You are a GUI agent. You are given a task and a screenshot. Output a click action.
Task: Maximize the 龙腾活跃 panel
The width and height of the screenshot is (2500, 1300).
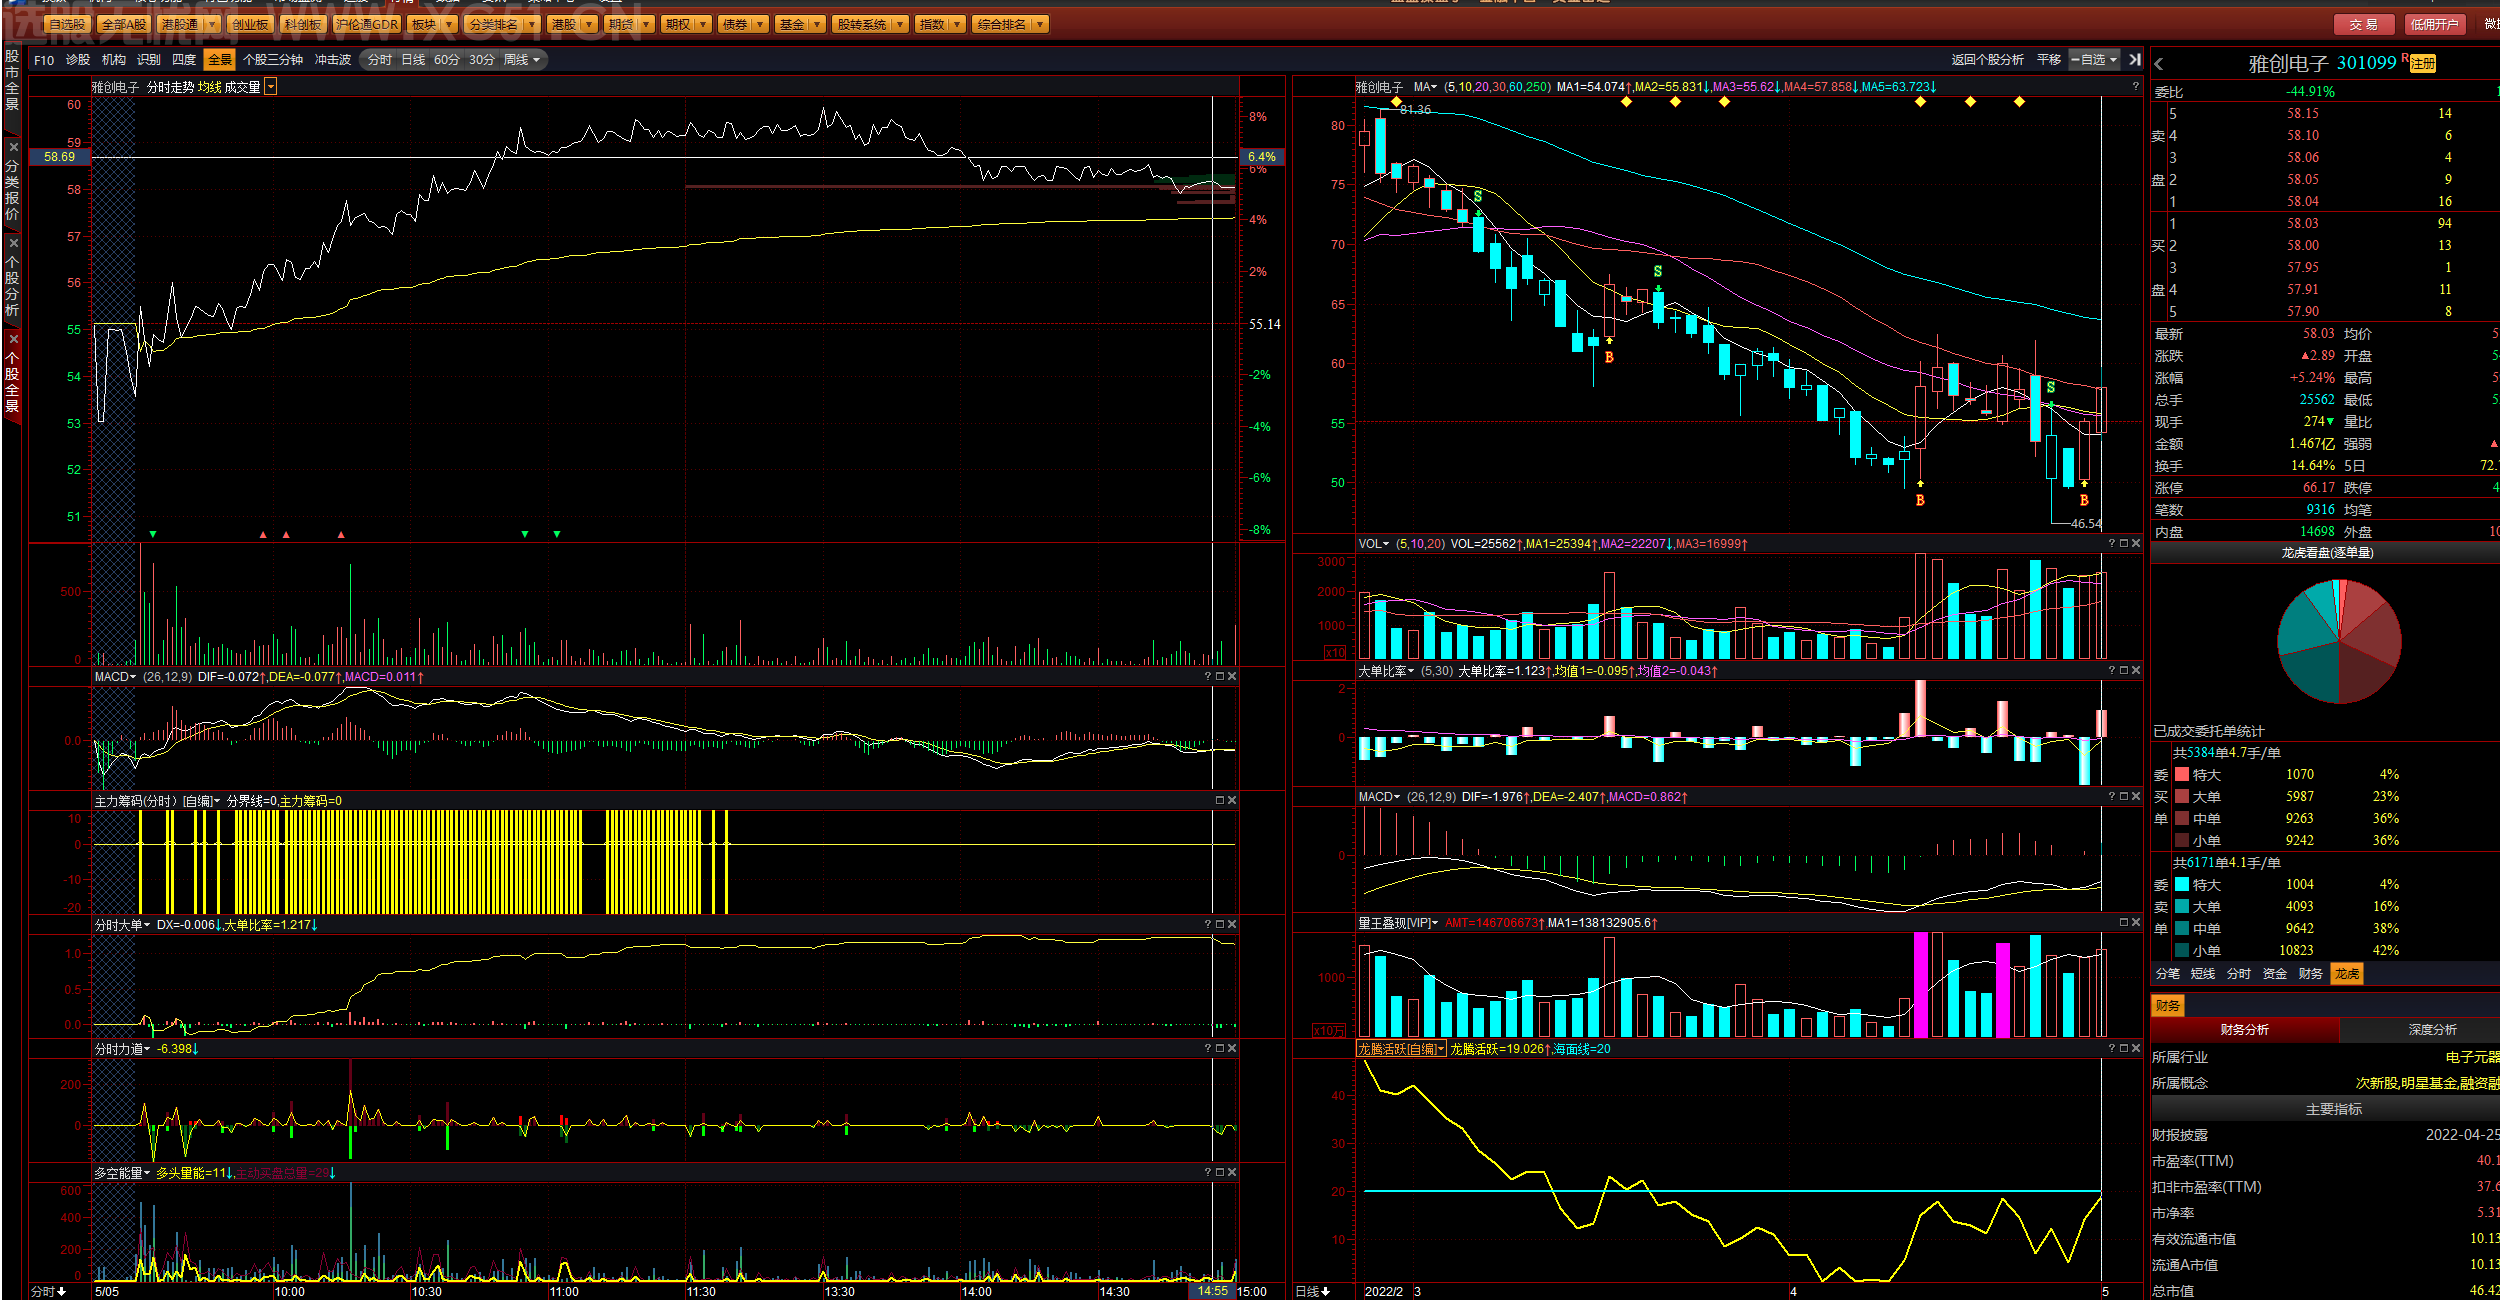point(2124,1049)
